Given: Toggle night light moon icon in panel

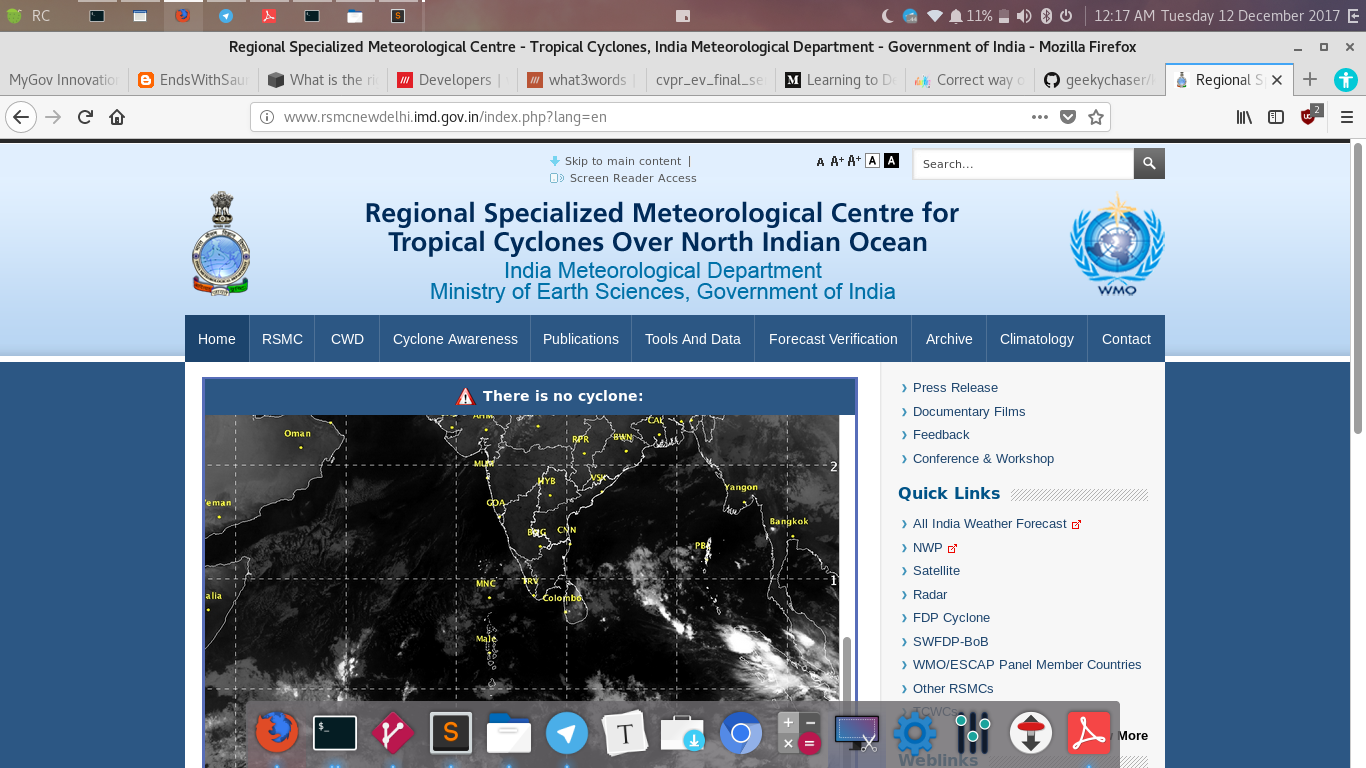Looking at the screenshot, I should click(888, 16).
